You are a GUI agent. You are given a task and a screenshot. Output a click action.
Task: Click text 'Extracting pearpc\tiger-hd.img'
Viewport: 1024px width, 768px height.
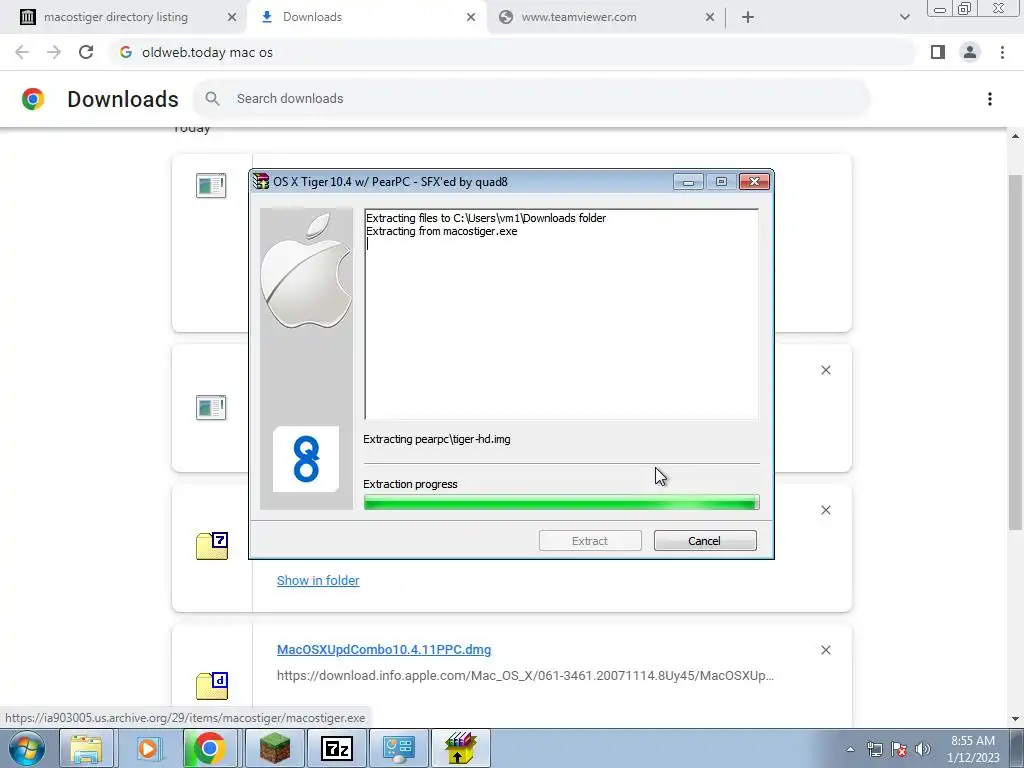(437, 439)
